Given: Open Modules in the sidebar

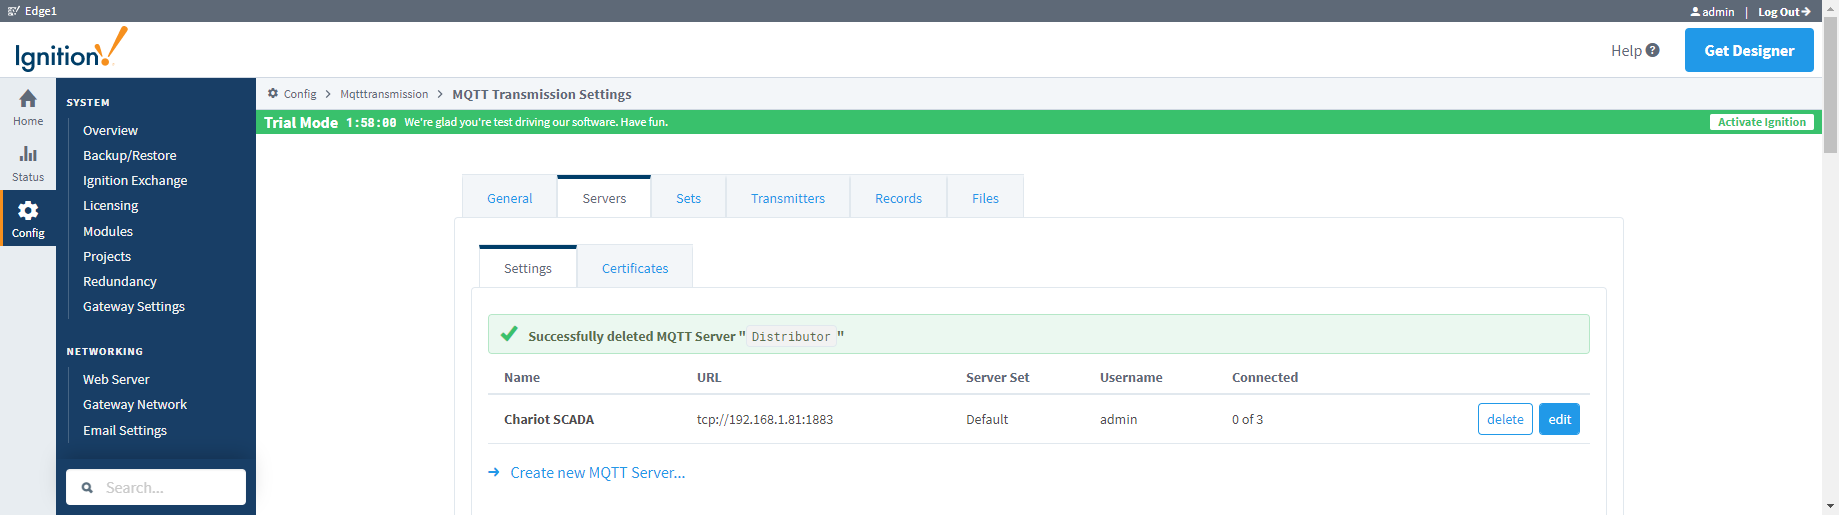Looking at the screenshot, I should click(108, 231).
